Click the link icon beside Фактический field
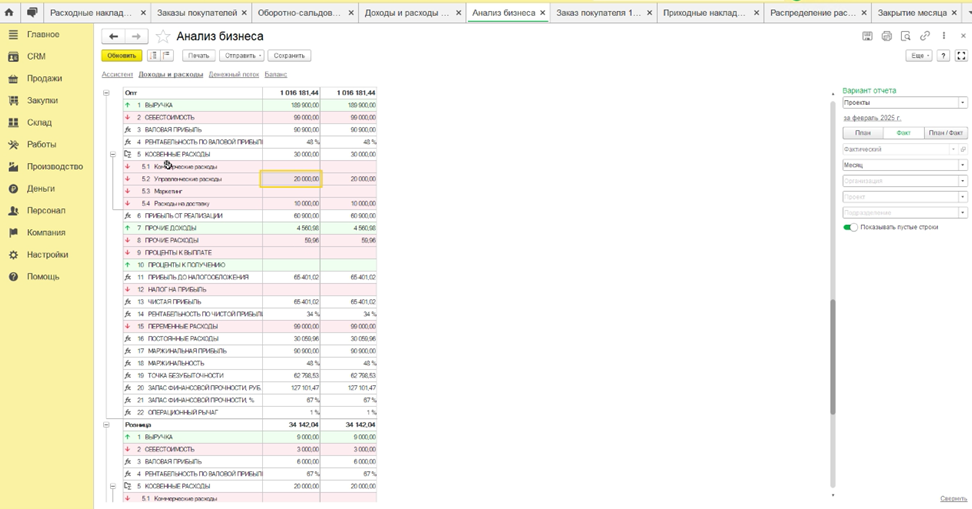972x509 pixels. pyautogui.click(x=963, y=149)
